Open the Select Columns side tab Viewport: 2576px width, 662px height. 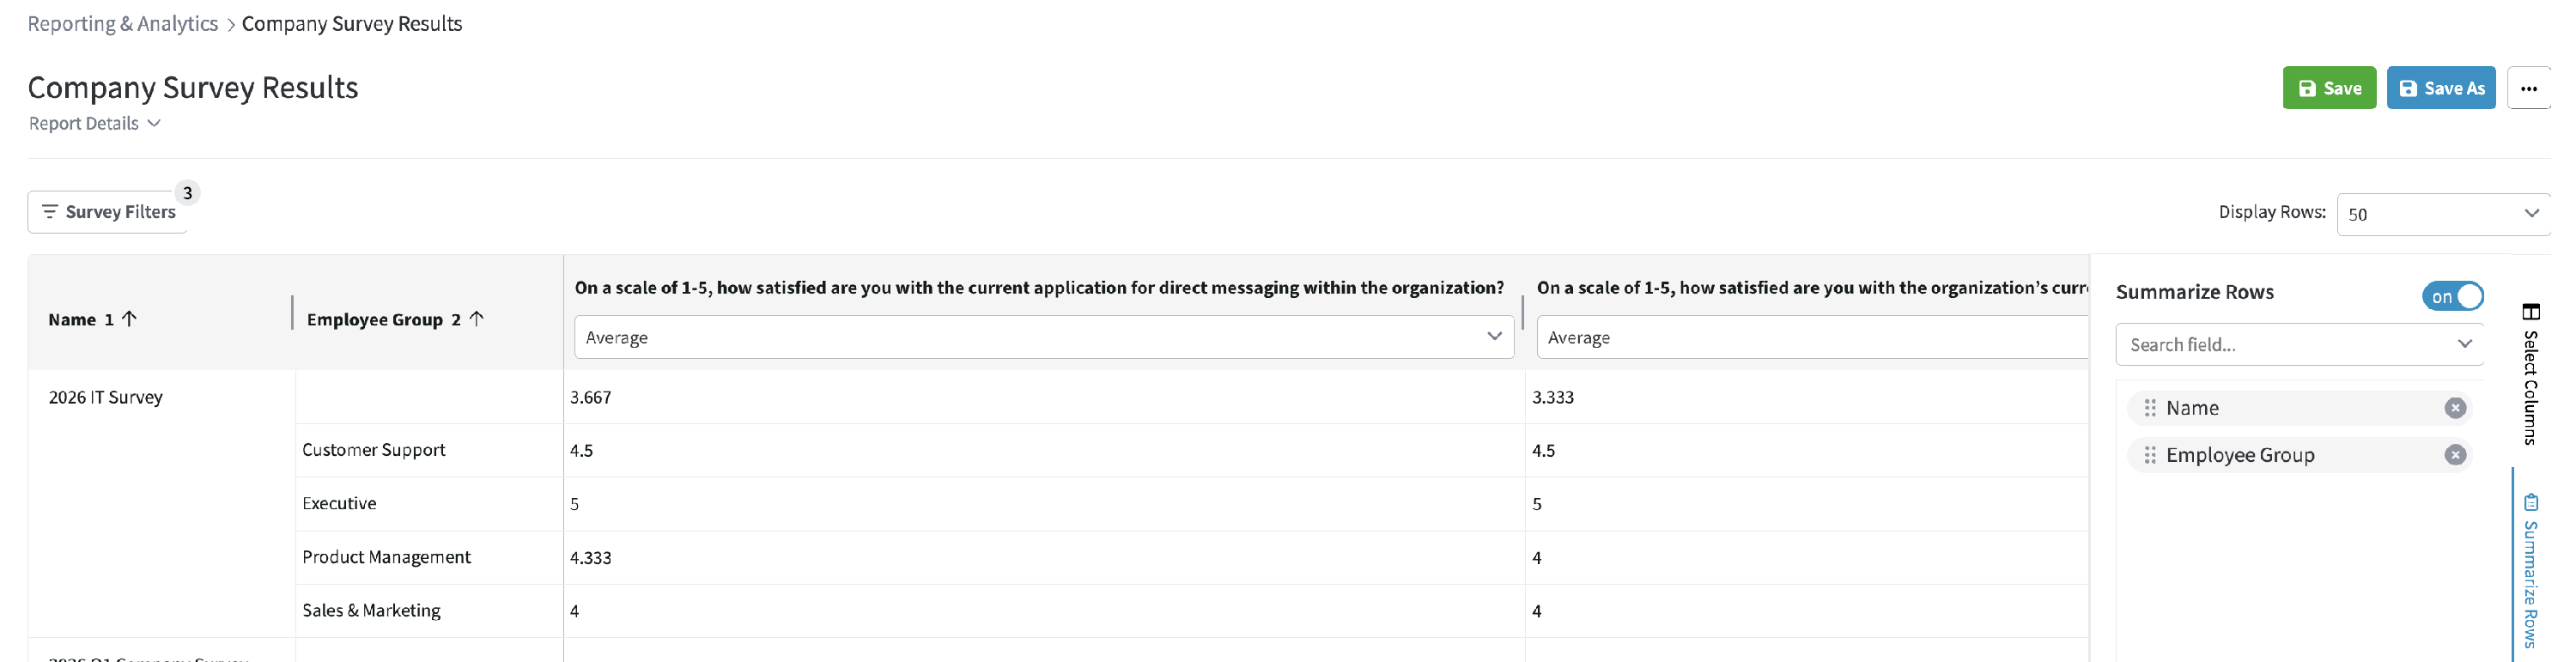click(2530, 374)
